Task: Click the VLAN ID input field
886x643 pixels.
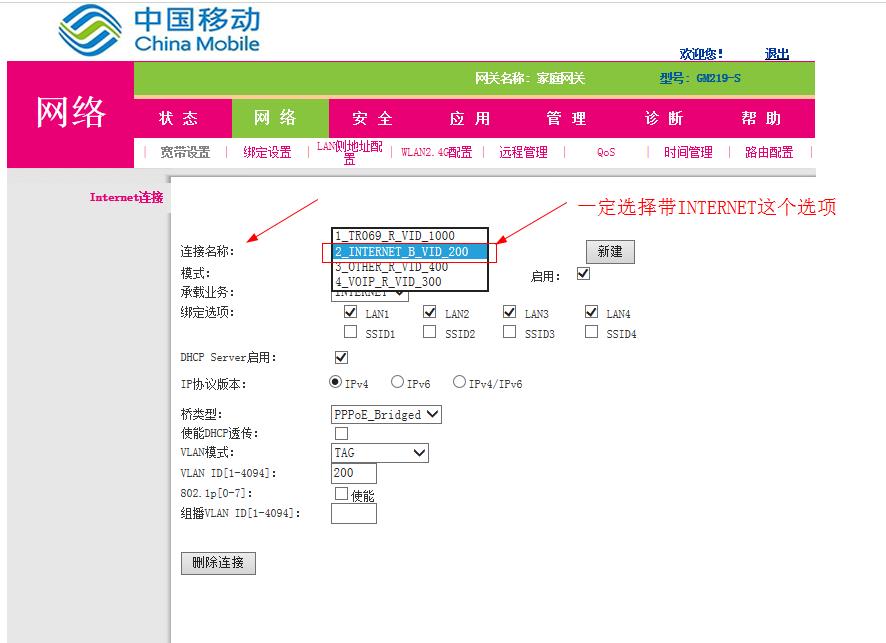Action: point(351,472)
